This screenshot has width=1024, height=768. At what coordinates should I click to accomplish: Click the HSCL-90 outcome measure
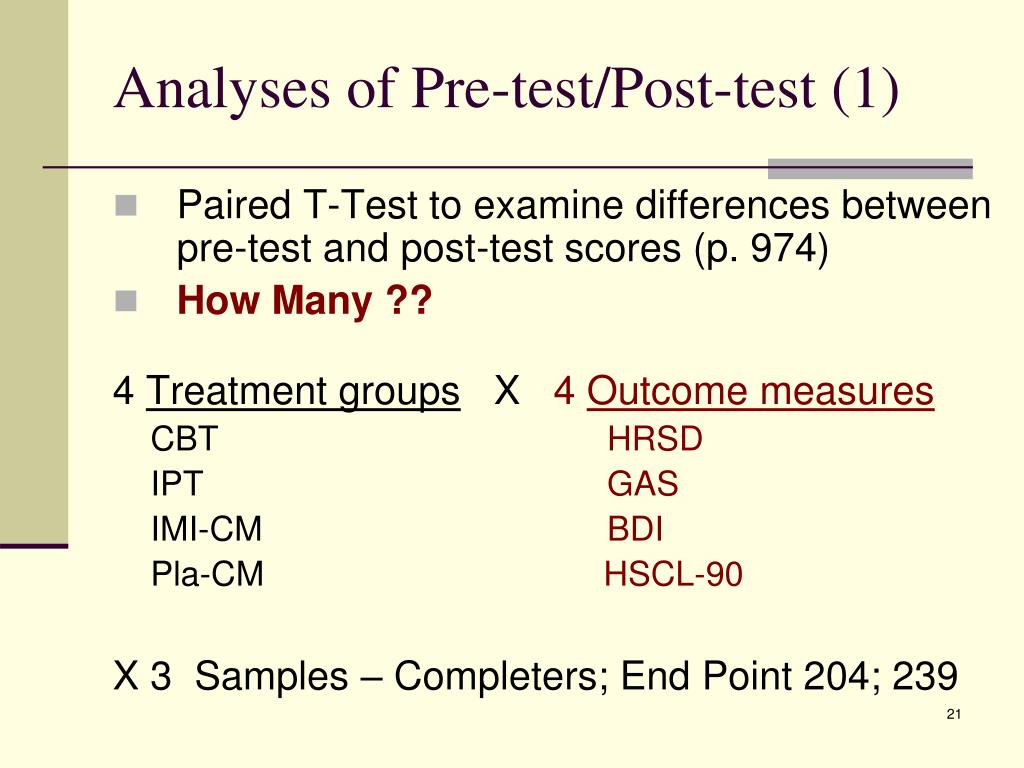pos(673,574)
